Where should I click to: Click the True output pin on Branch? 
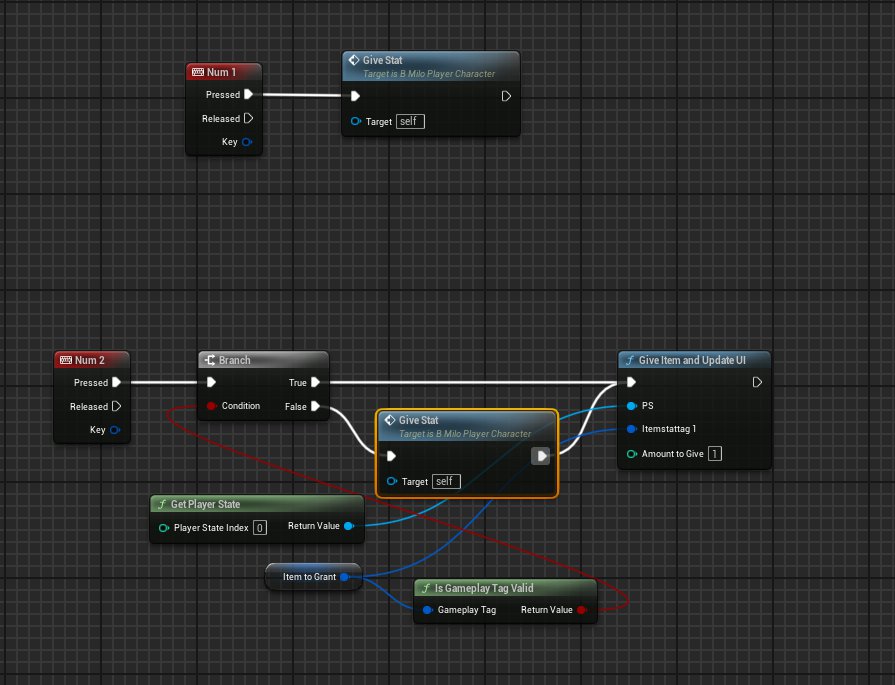315,382
